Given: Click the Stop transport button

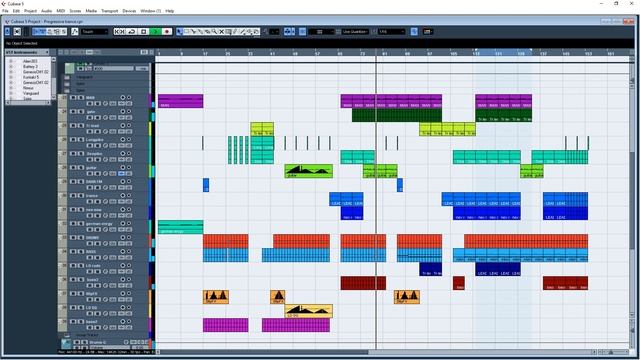Looking at the screenshot, I should (144, 31).
